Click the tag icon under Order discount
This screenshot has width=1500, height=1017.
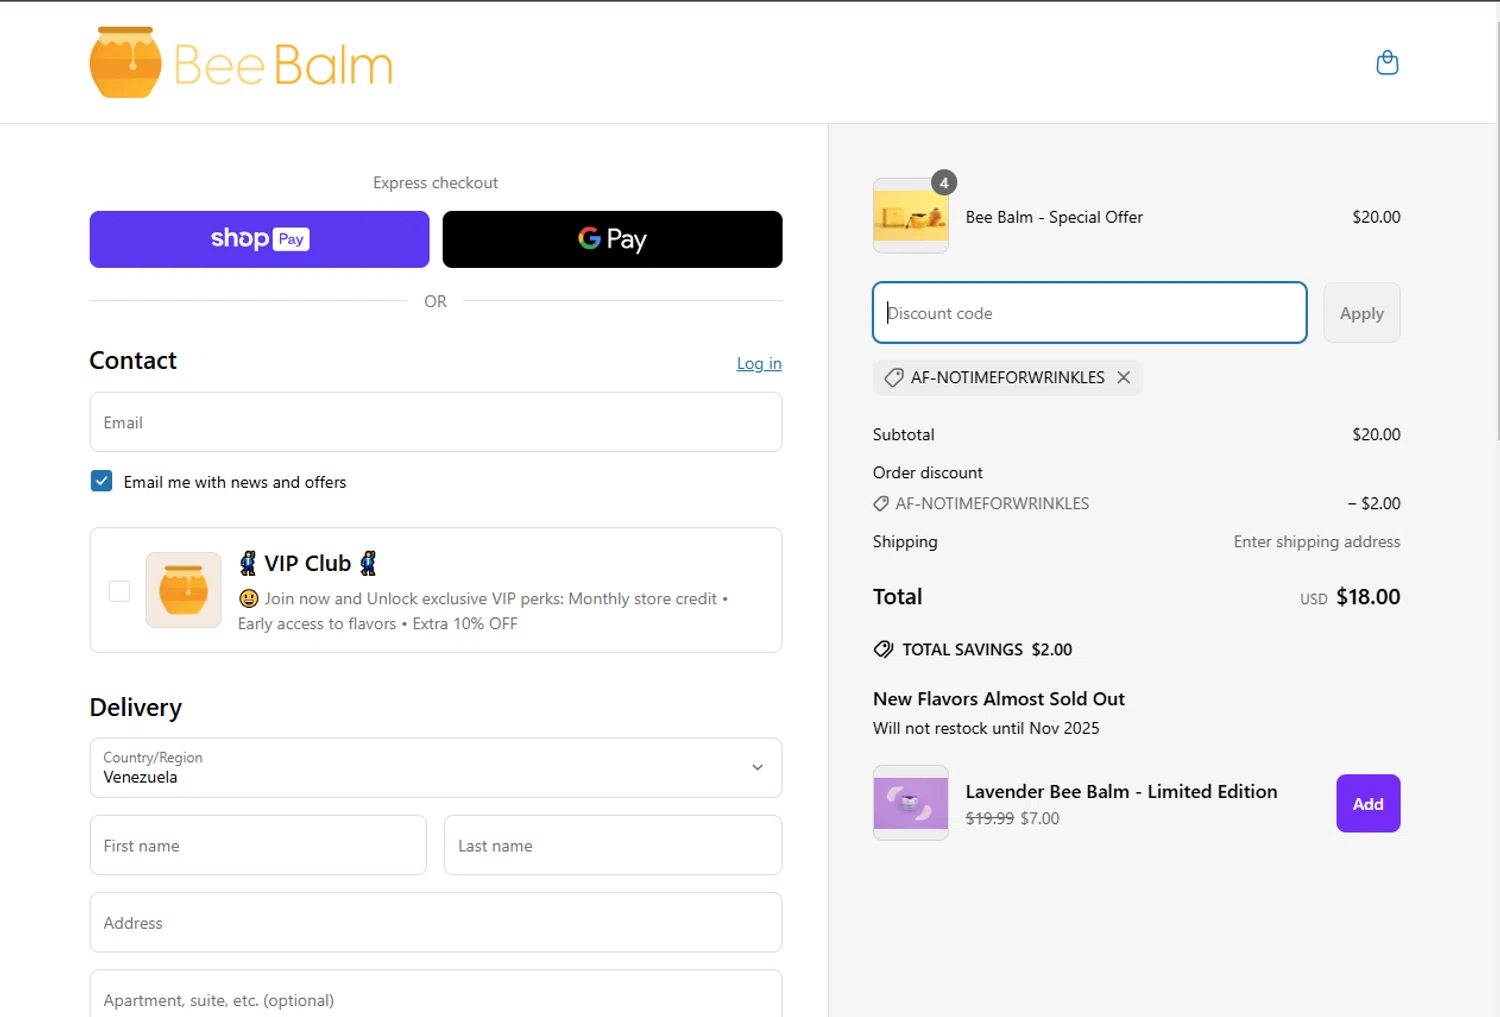point(881,504)
